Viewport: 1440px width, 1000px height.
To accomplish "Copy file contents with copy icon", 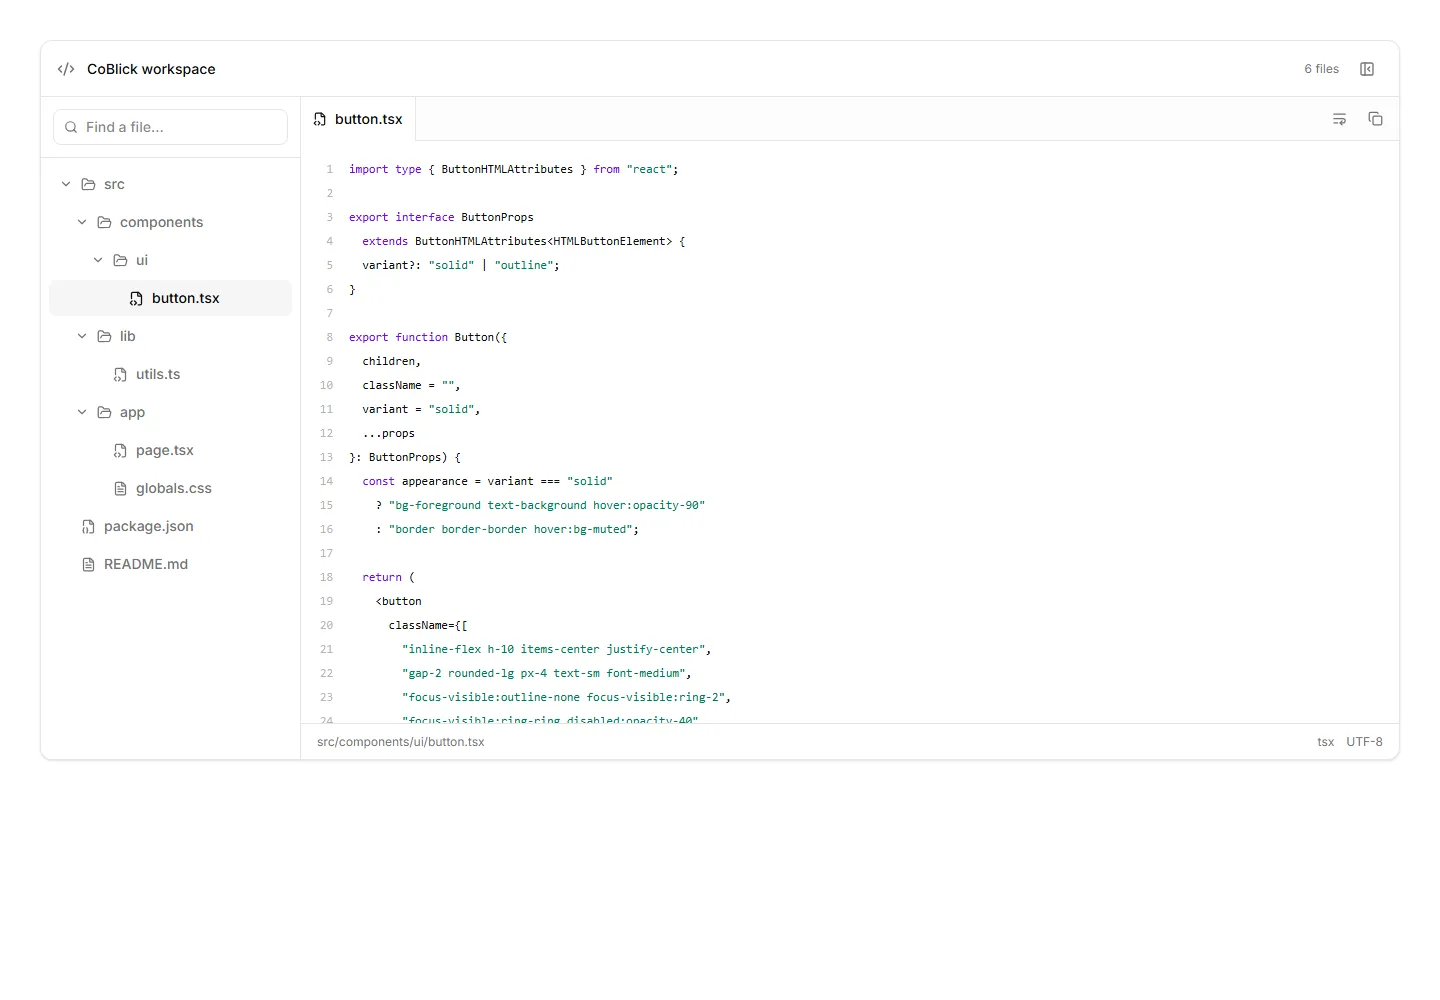I will click(1376, 119).
